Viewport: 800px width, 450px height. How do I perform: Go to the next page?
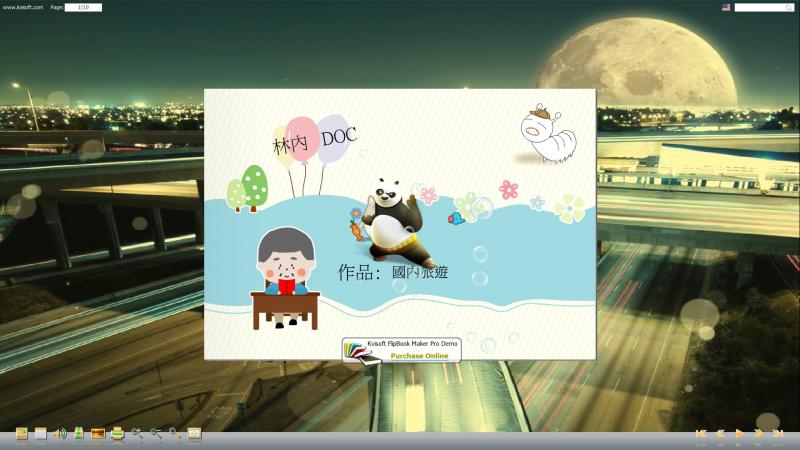point(759,434)
